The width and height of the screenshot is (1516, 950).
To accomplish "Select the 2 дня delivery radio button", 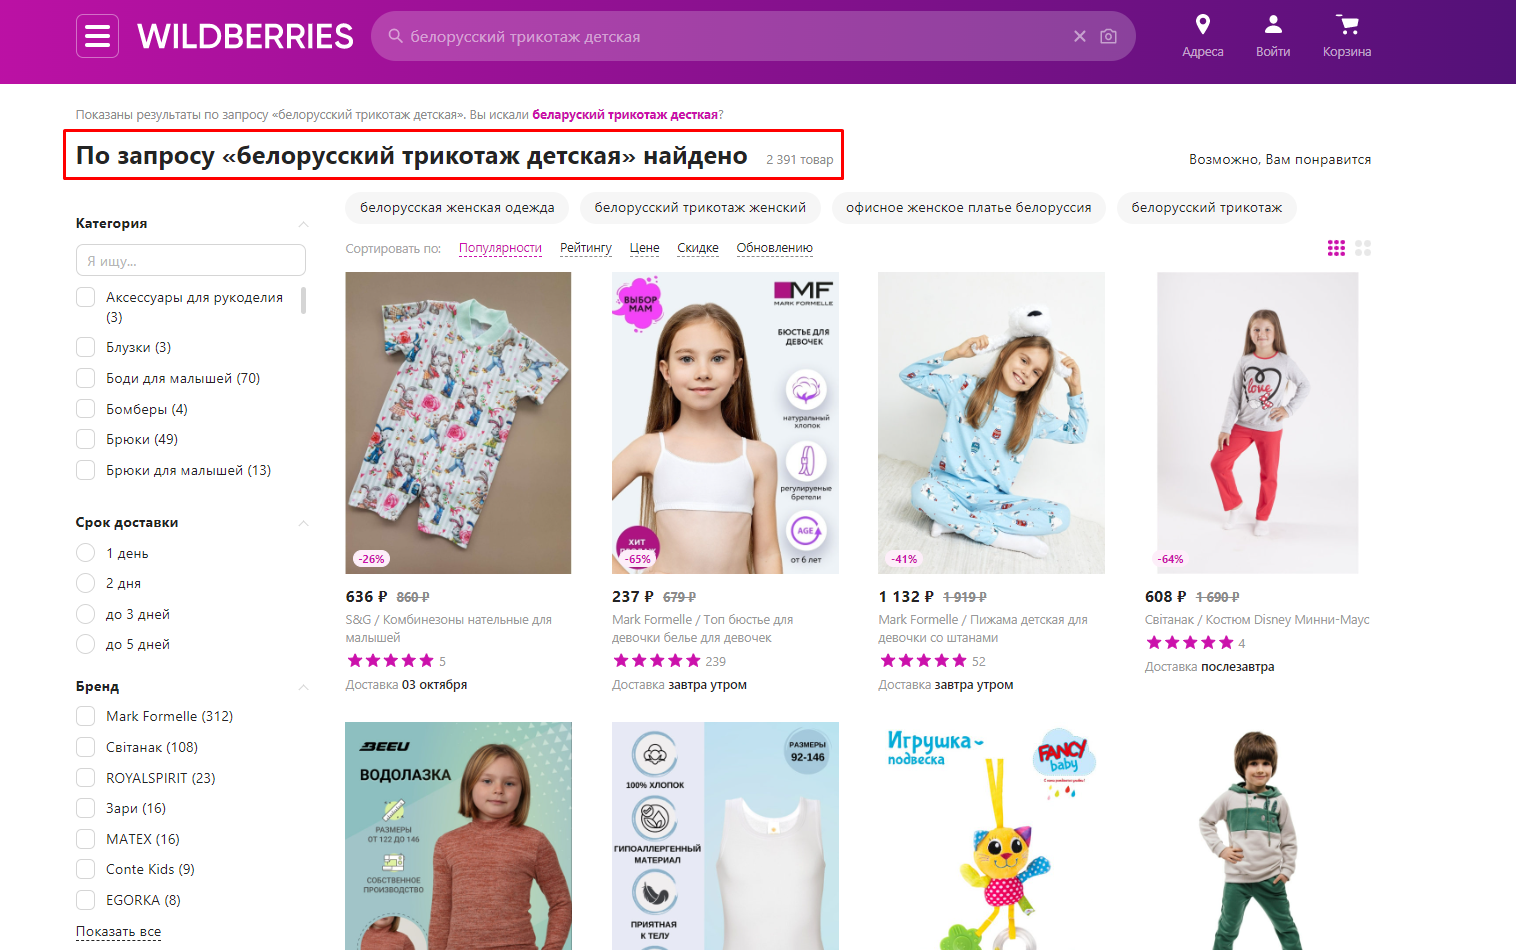I will (86, 583).
